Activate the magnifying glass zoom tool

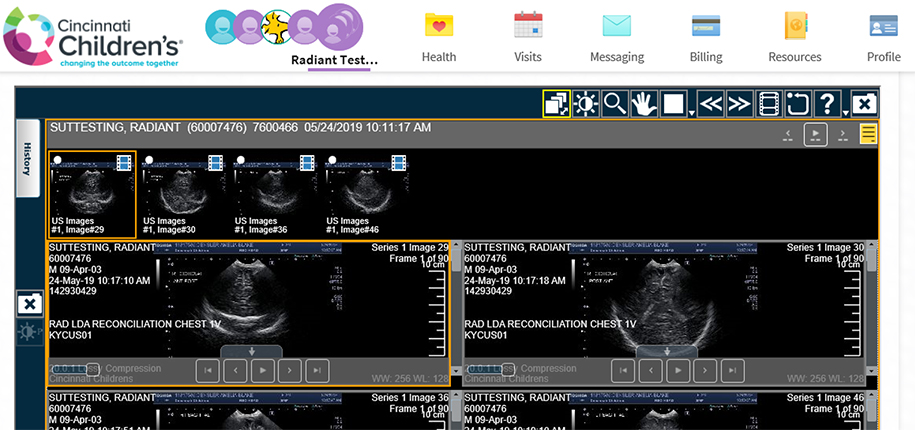point(615,104)
